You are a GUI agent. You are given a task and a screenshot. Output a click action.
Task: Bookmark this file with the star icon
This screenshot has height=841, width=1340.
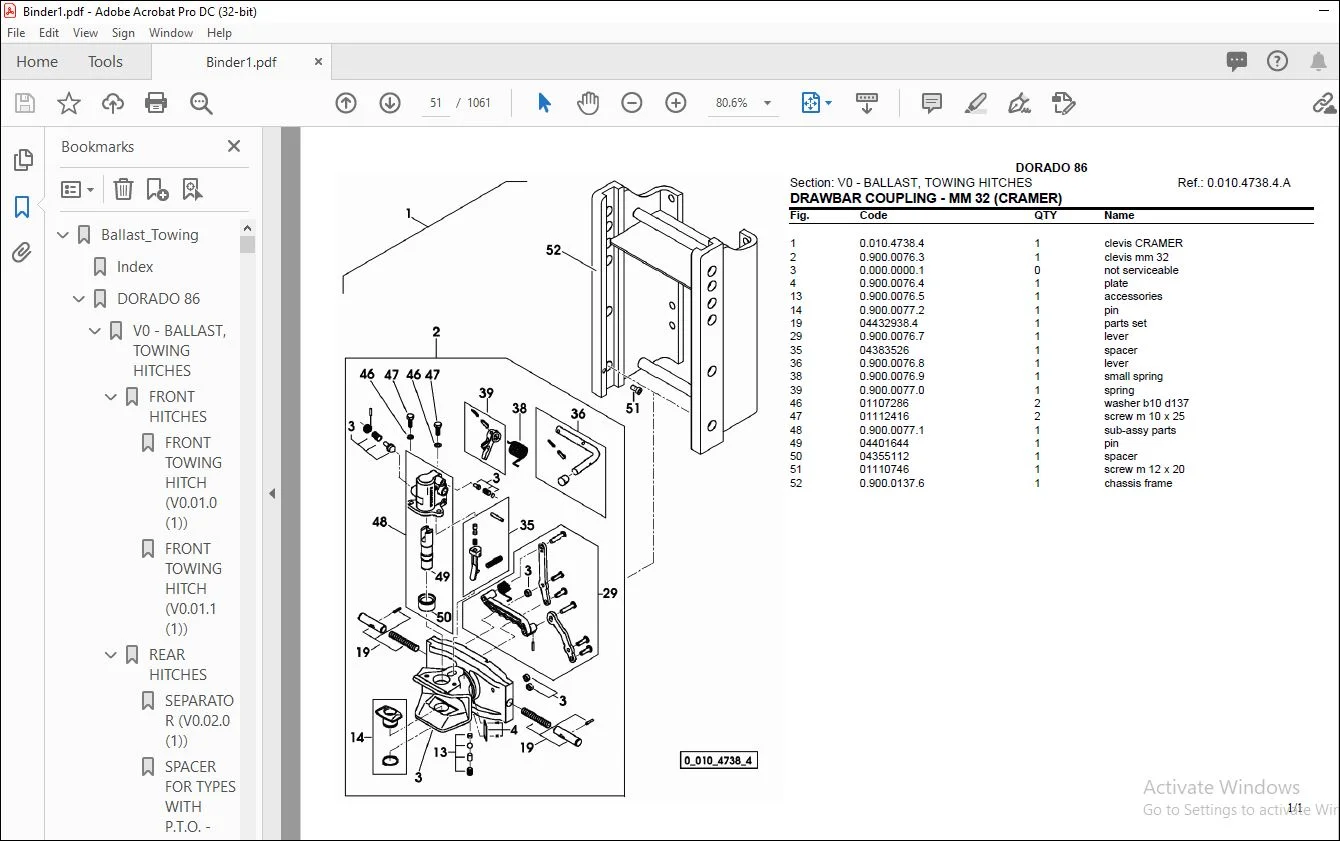pyautogui.click(x=69, y=103)
